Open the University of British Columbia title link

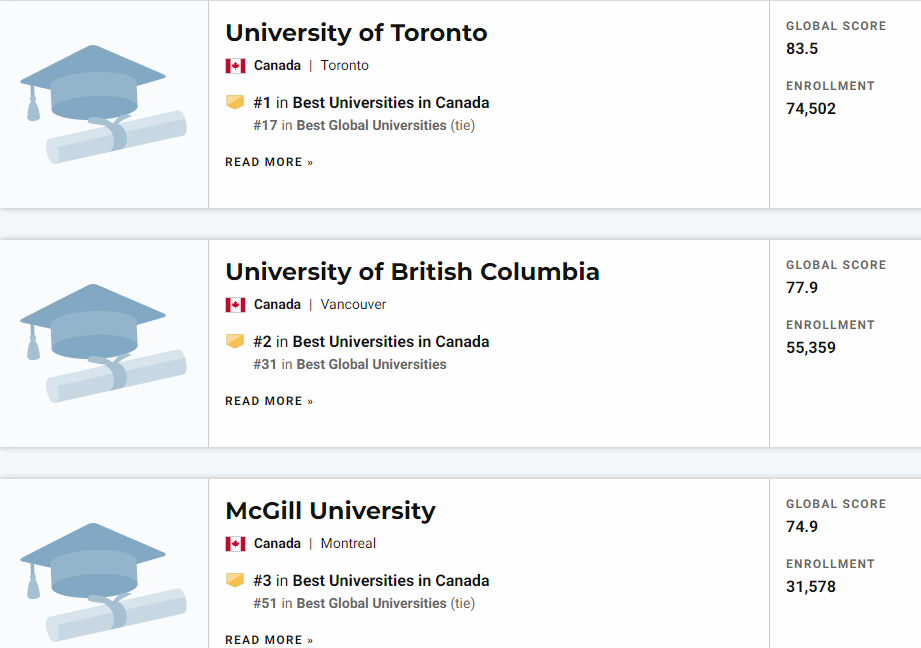tap(412, 272)
